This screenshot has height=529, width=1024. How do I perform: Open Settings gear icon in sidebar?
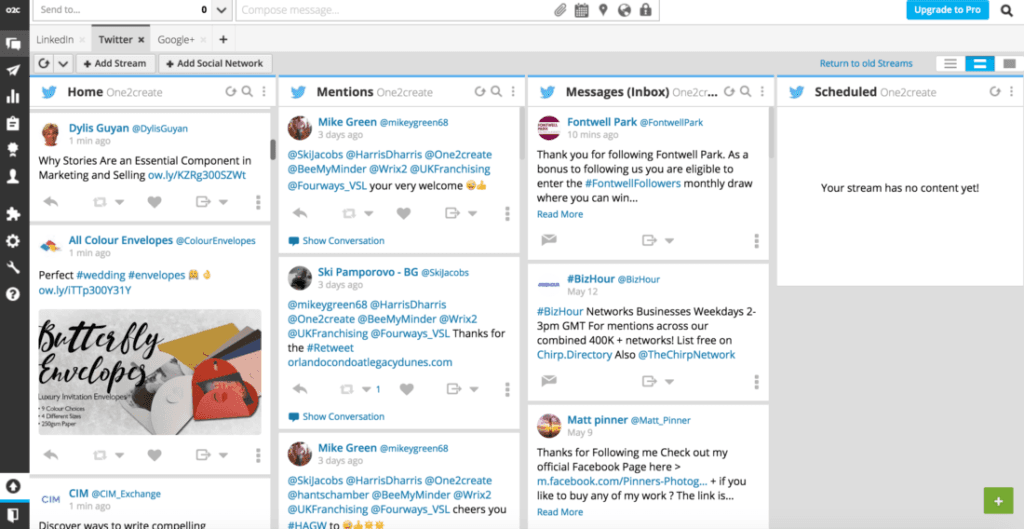[x=13, y=241]
